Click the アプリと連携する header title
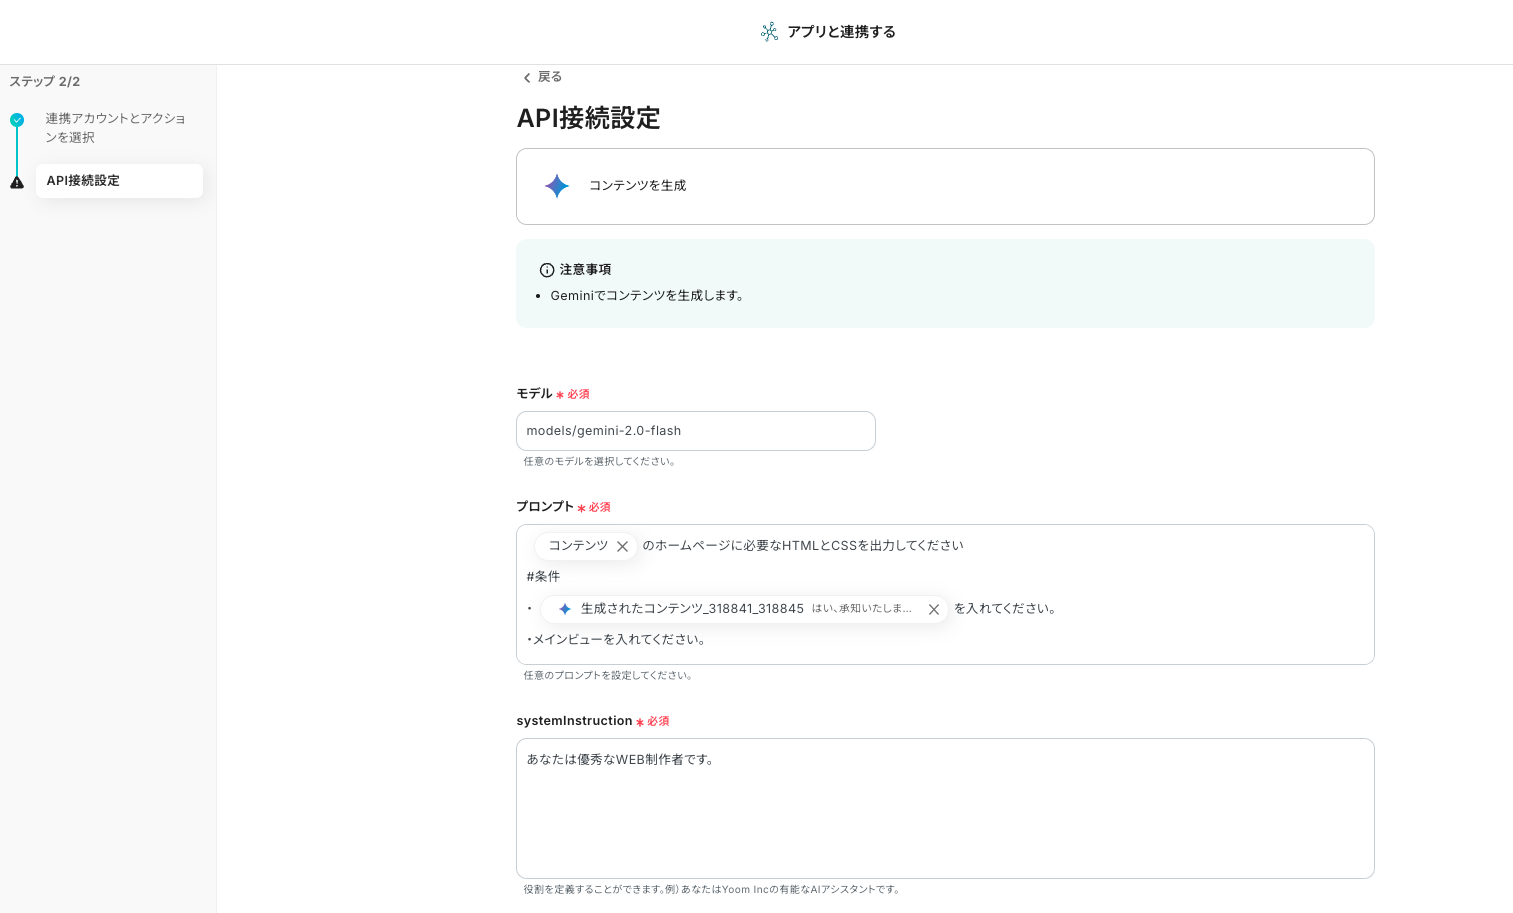 [841, 32]
